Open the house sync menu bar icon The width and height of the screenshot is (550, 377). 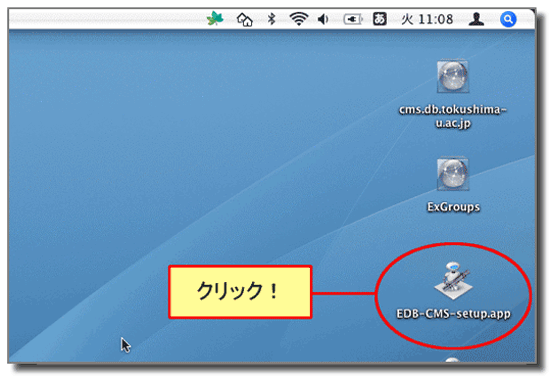244,19
